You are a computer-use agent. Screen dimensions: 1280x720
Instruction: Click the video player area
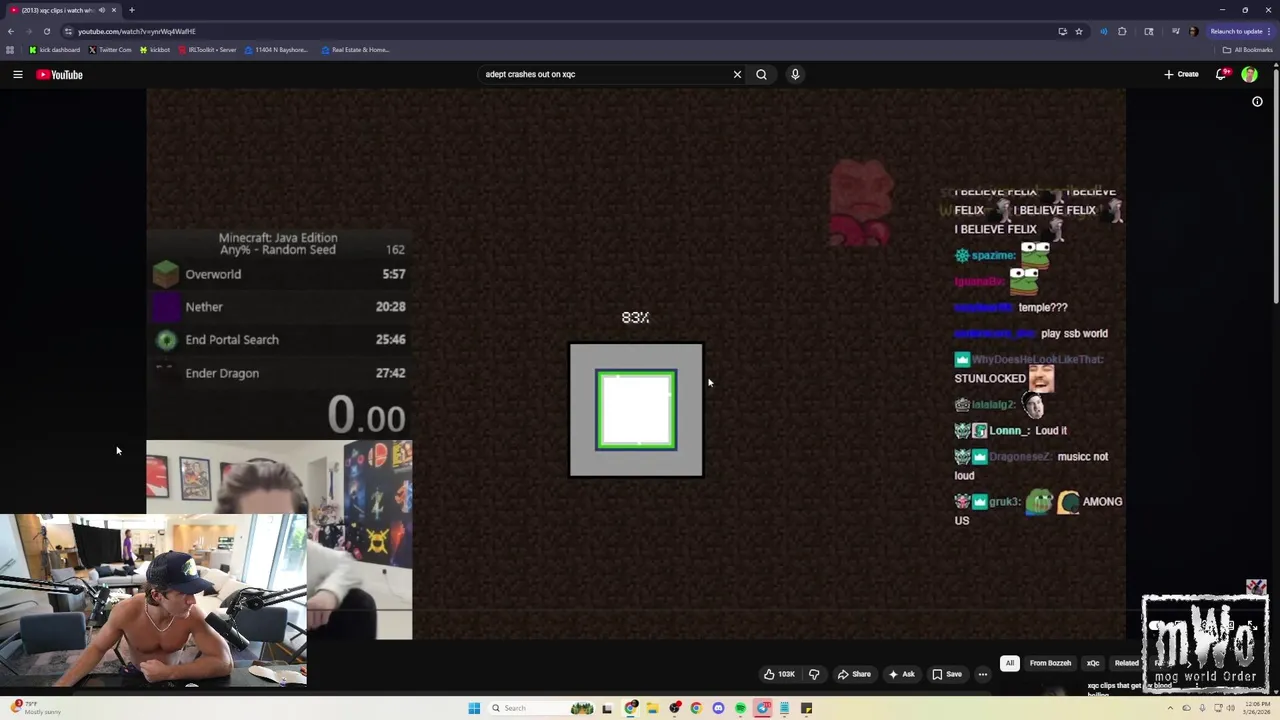[636, 364]
